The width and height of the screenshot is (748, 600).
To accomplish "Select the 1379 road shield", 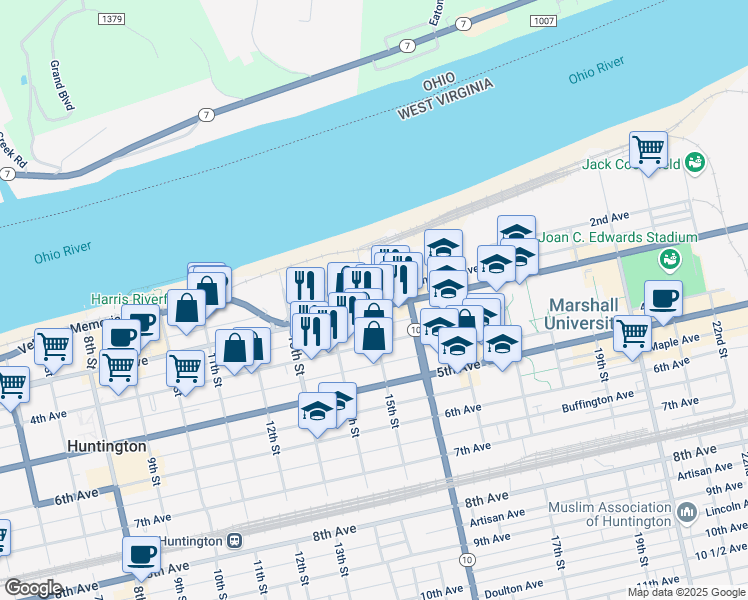I will pyautogui.click(x=112, y=19).
